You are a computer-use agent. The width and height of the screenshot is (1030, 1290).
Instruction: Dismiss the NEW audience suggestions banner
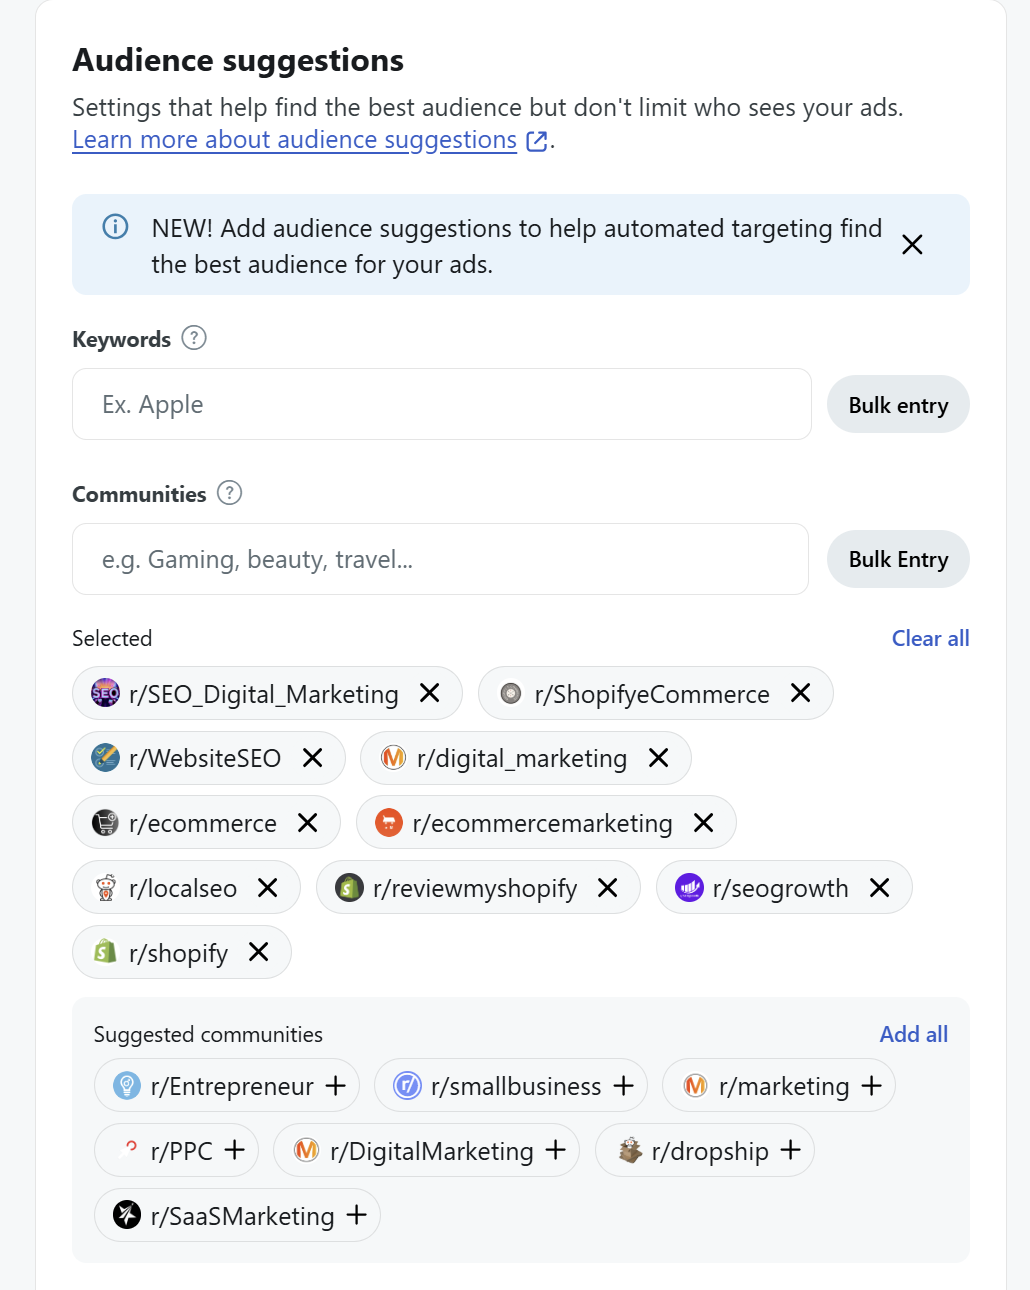912,245
